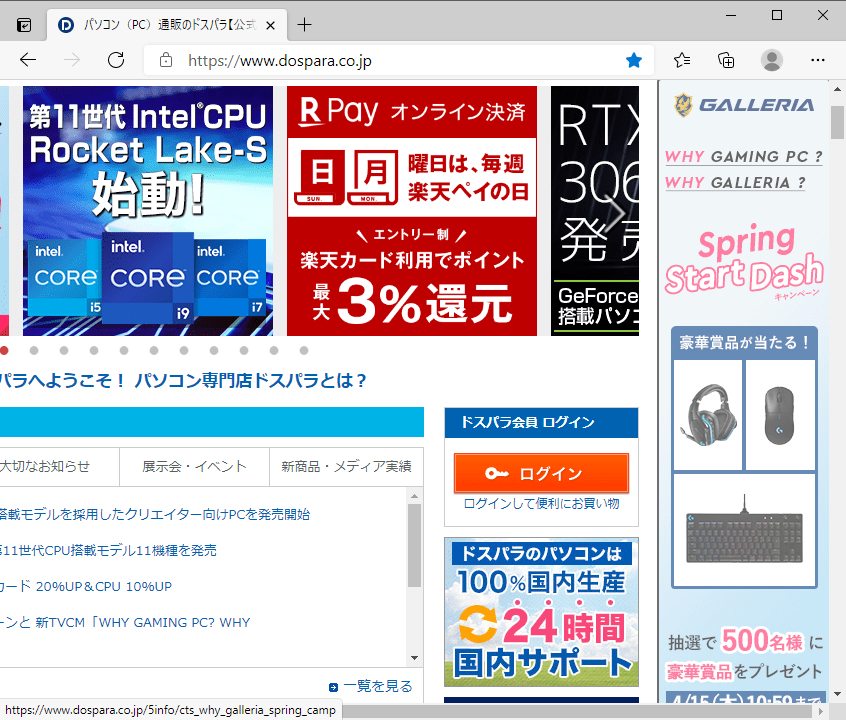Select the seventh carousel dot
846x720 pixels.
(x=184, y=351)
